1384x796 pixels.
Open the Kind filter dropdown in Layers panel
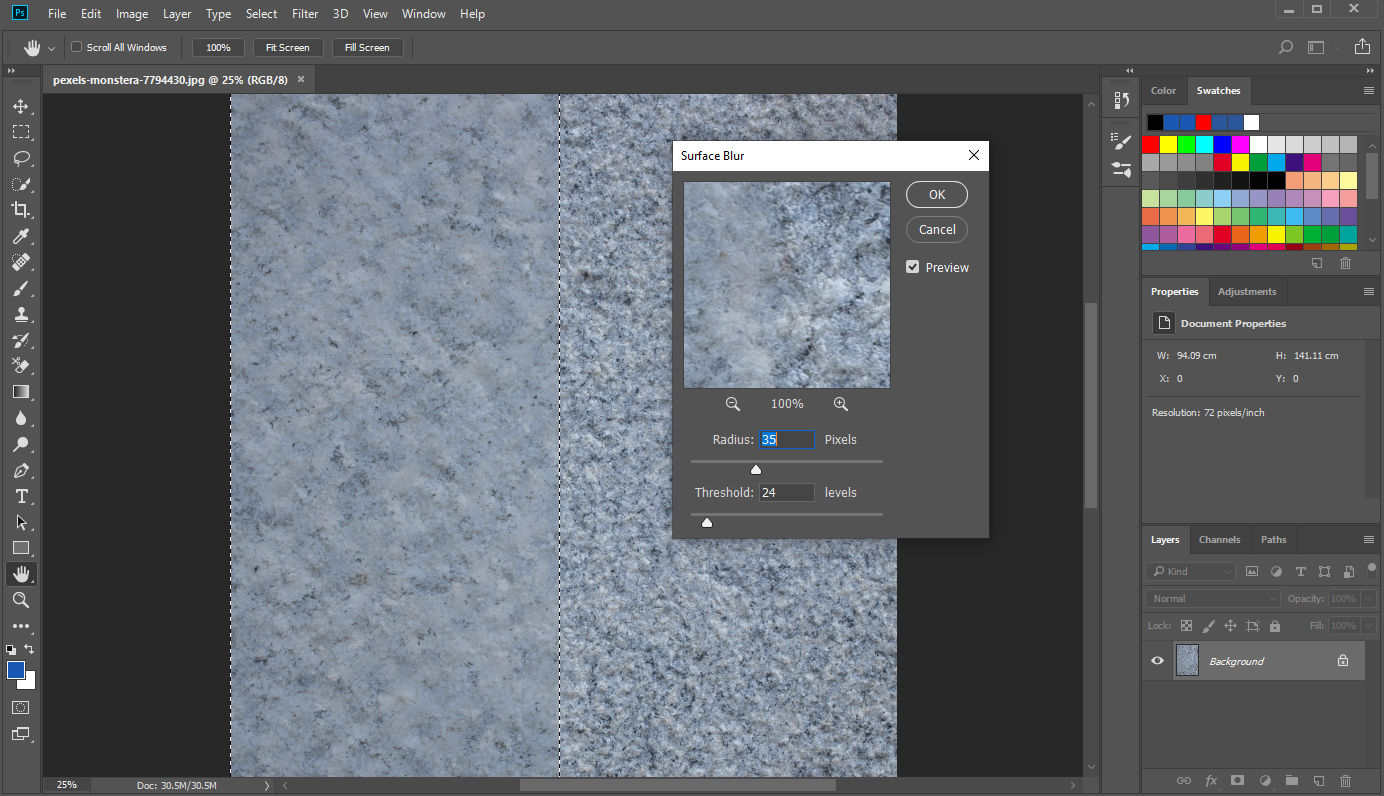pyautogui.click(x=1190, y=570)
